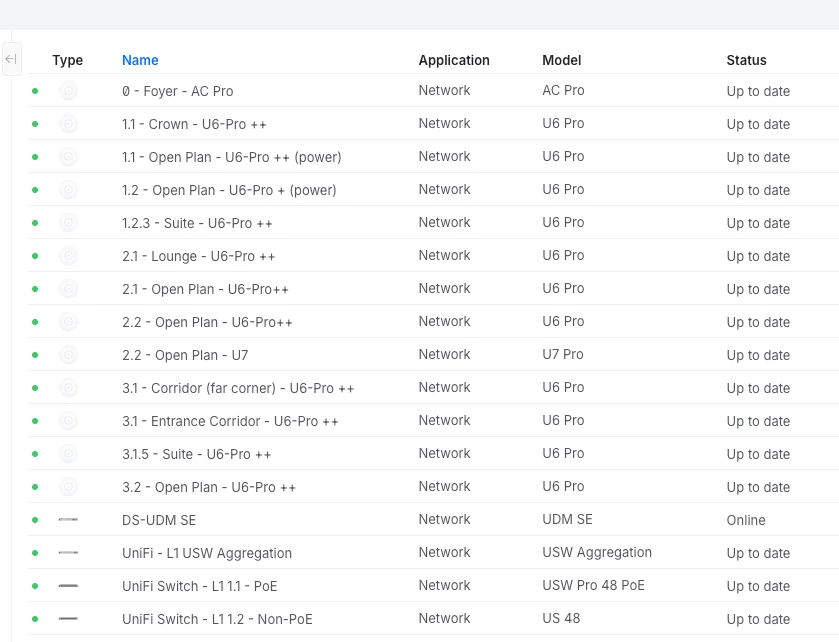Screen dimensions: 839x642
Task: Click the Application column header
Action: tap(454, 60)
